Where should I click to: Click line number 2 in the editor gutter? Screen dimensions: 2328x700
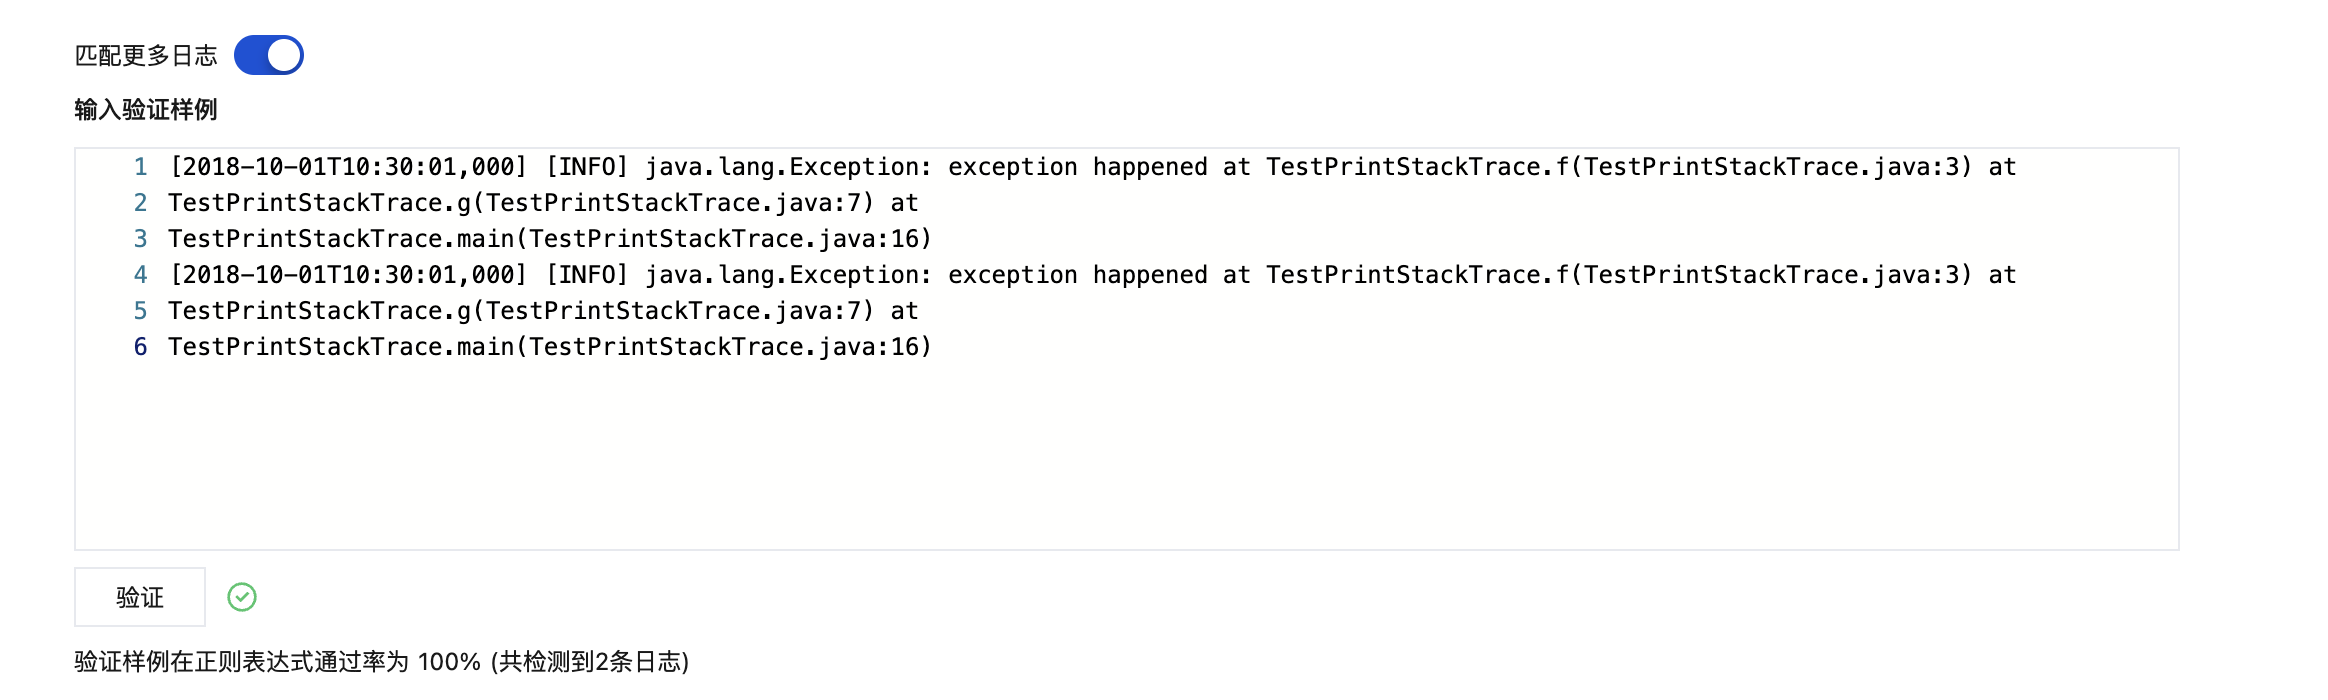pyautogui.click(x=140, y=203)
